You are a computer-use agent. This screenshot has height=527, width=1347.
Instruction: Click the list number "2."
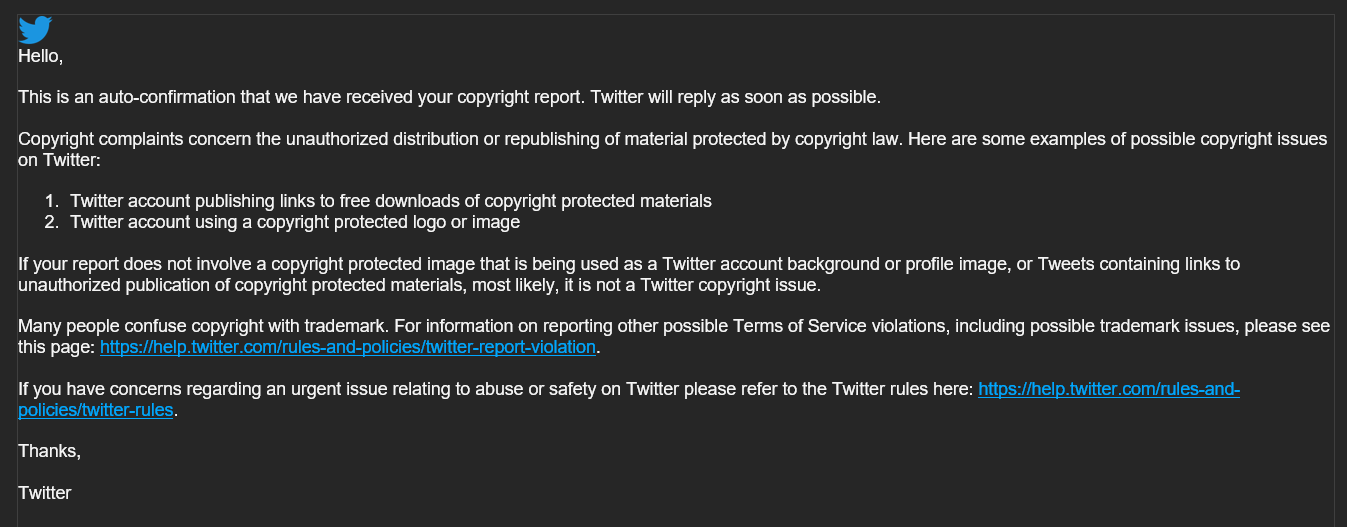53,222
